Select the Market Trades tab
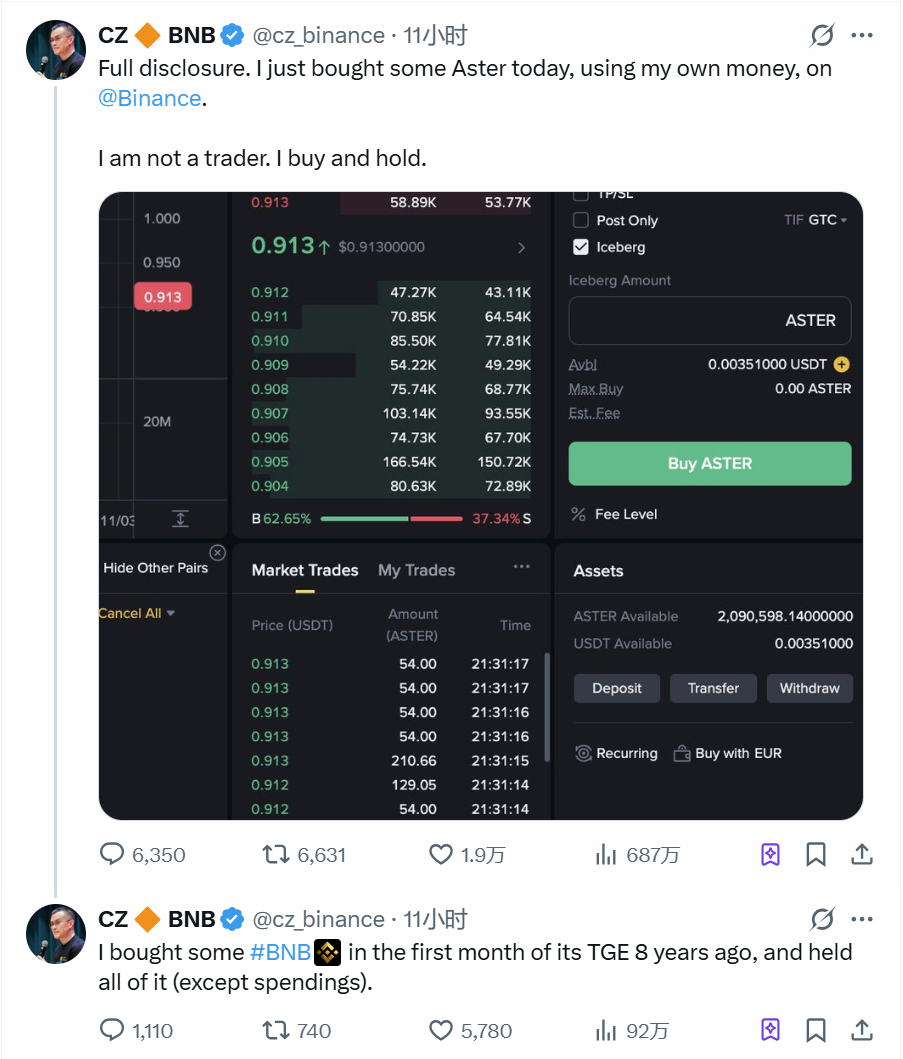This screenshot has width=903, height=1059. [305, 570]
